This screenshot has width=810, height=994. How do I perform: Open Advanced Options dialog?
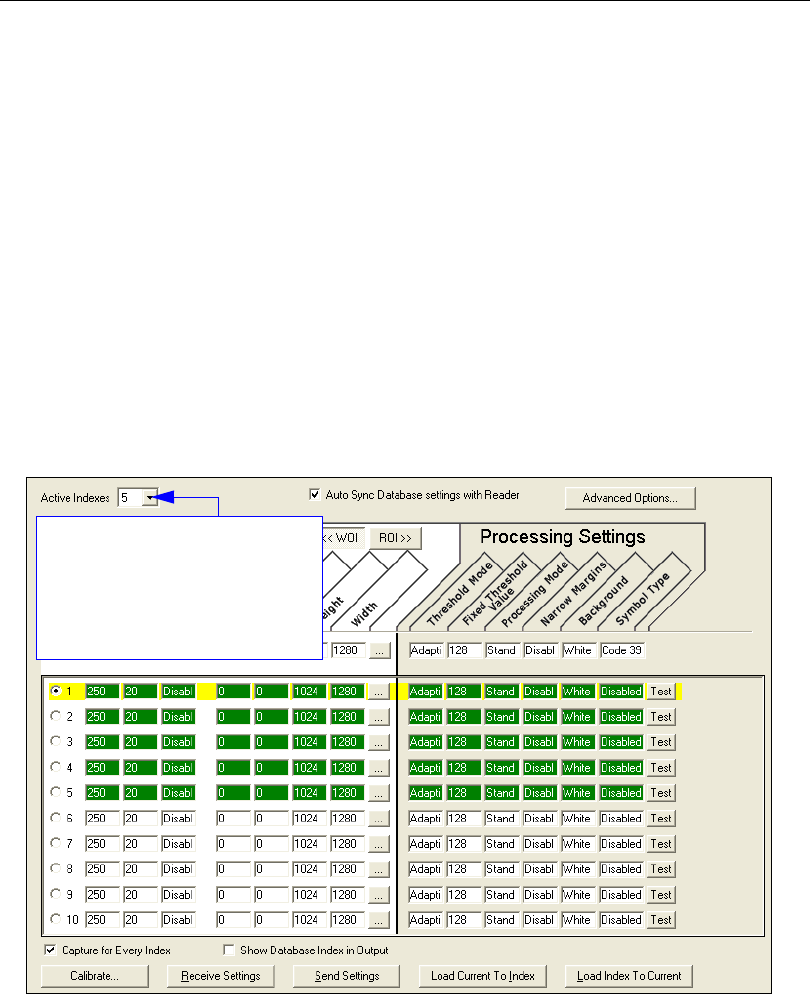point(630,498)
